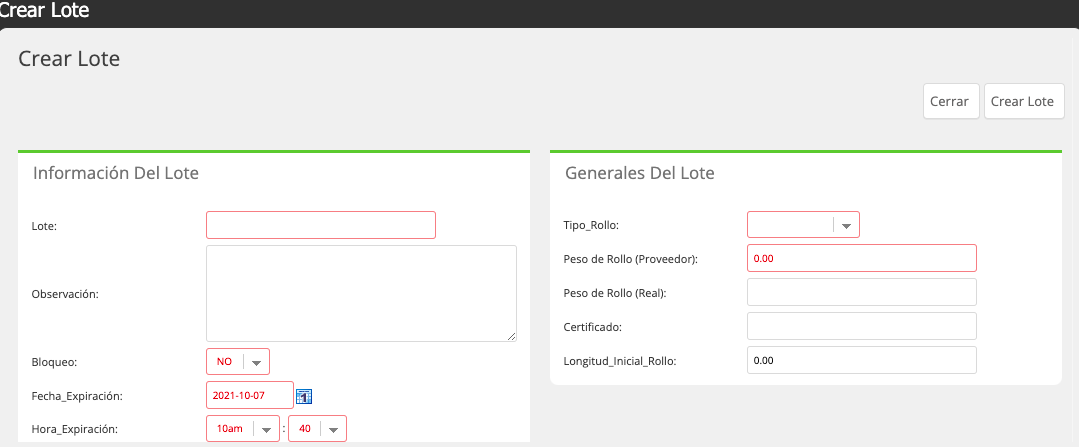
Task: Open the minutes dropdown showing 40
Action: coord(317,428)
